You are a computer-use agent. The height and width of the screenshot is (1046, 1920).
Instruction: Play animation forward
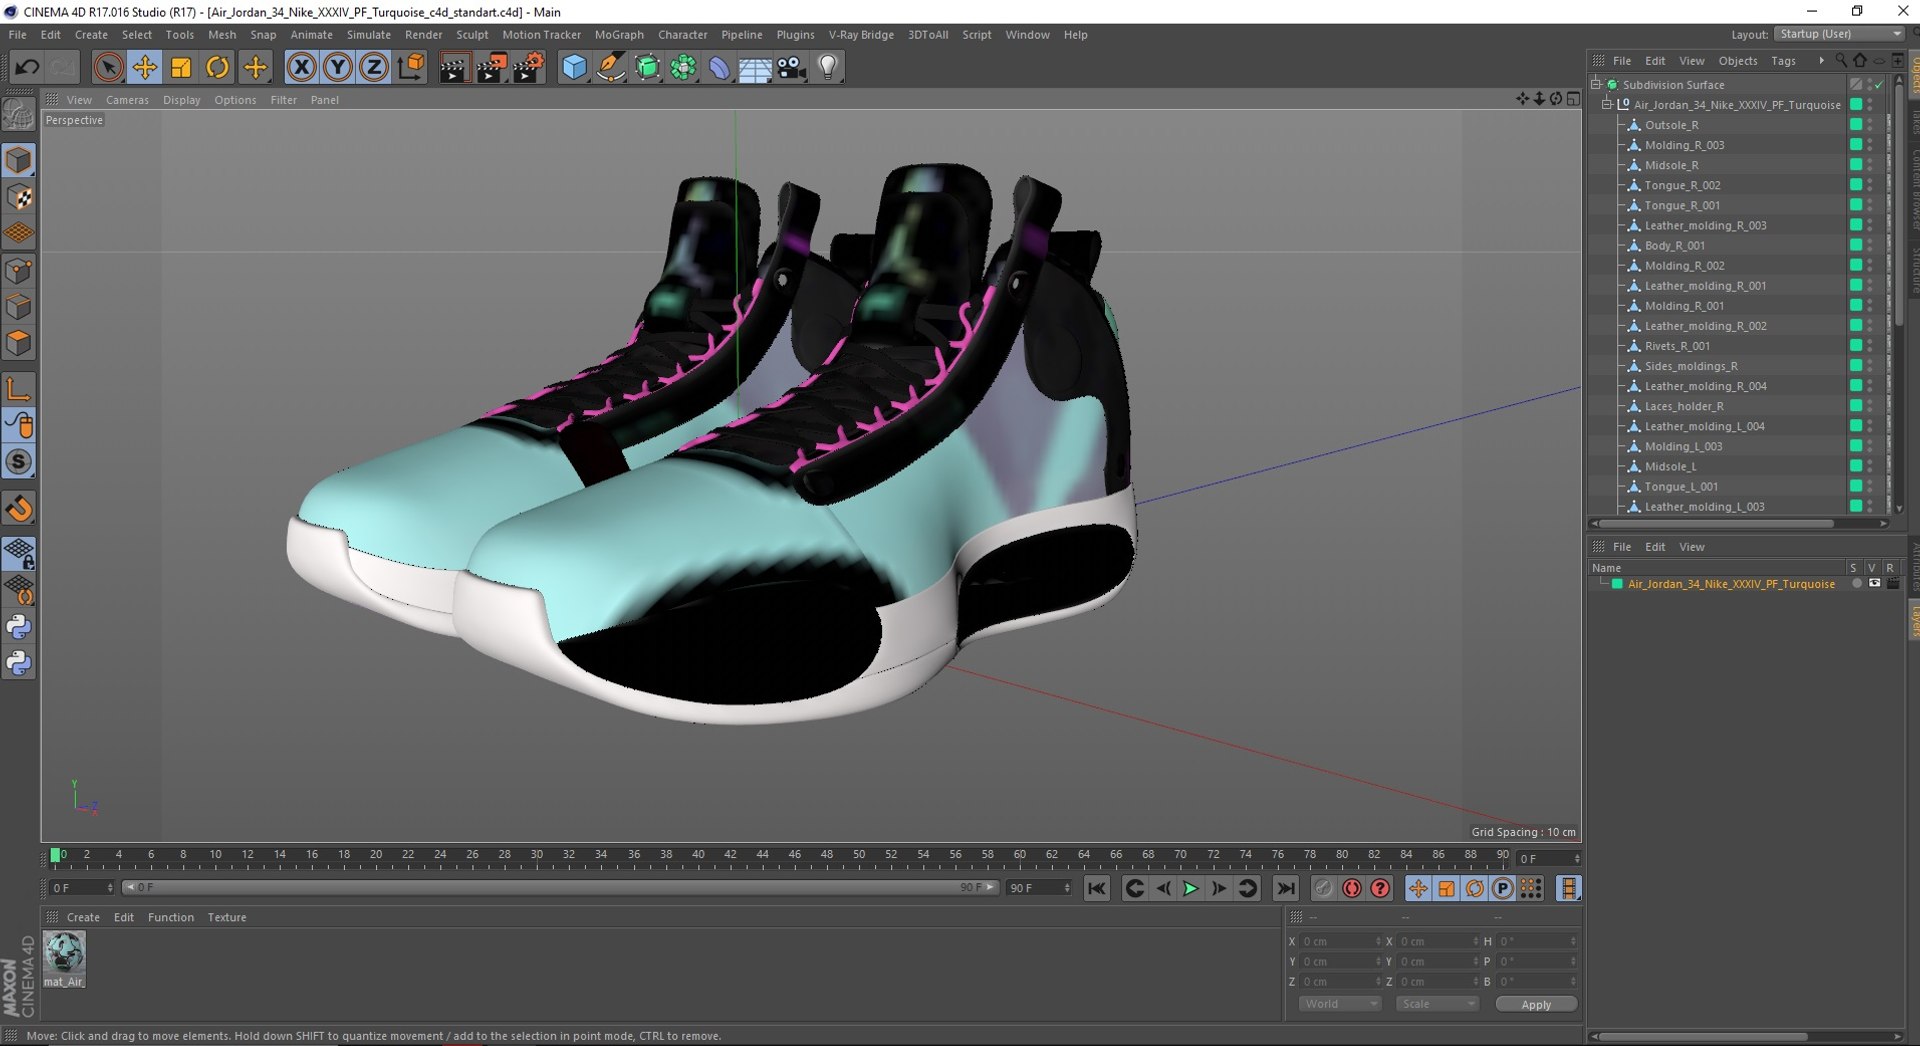coord(1190,888)
